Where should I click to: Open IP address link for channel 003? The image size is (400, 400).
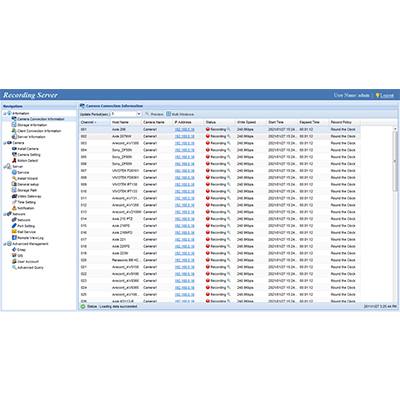click(x=184, y=143)
